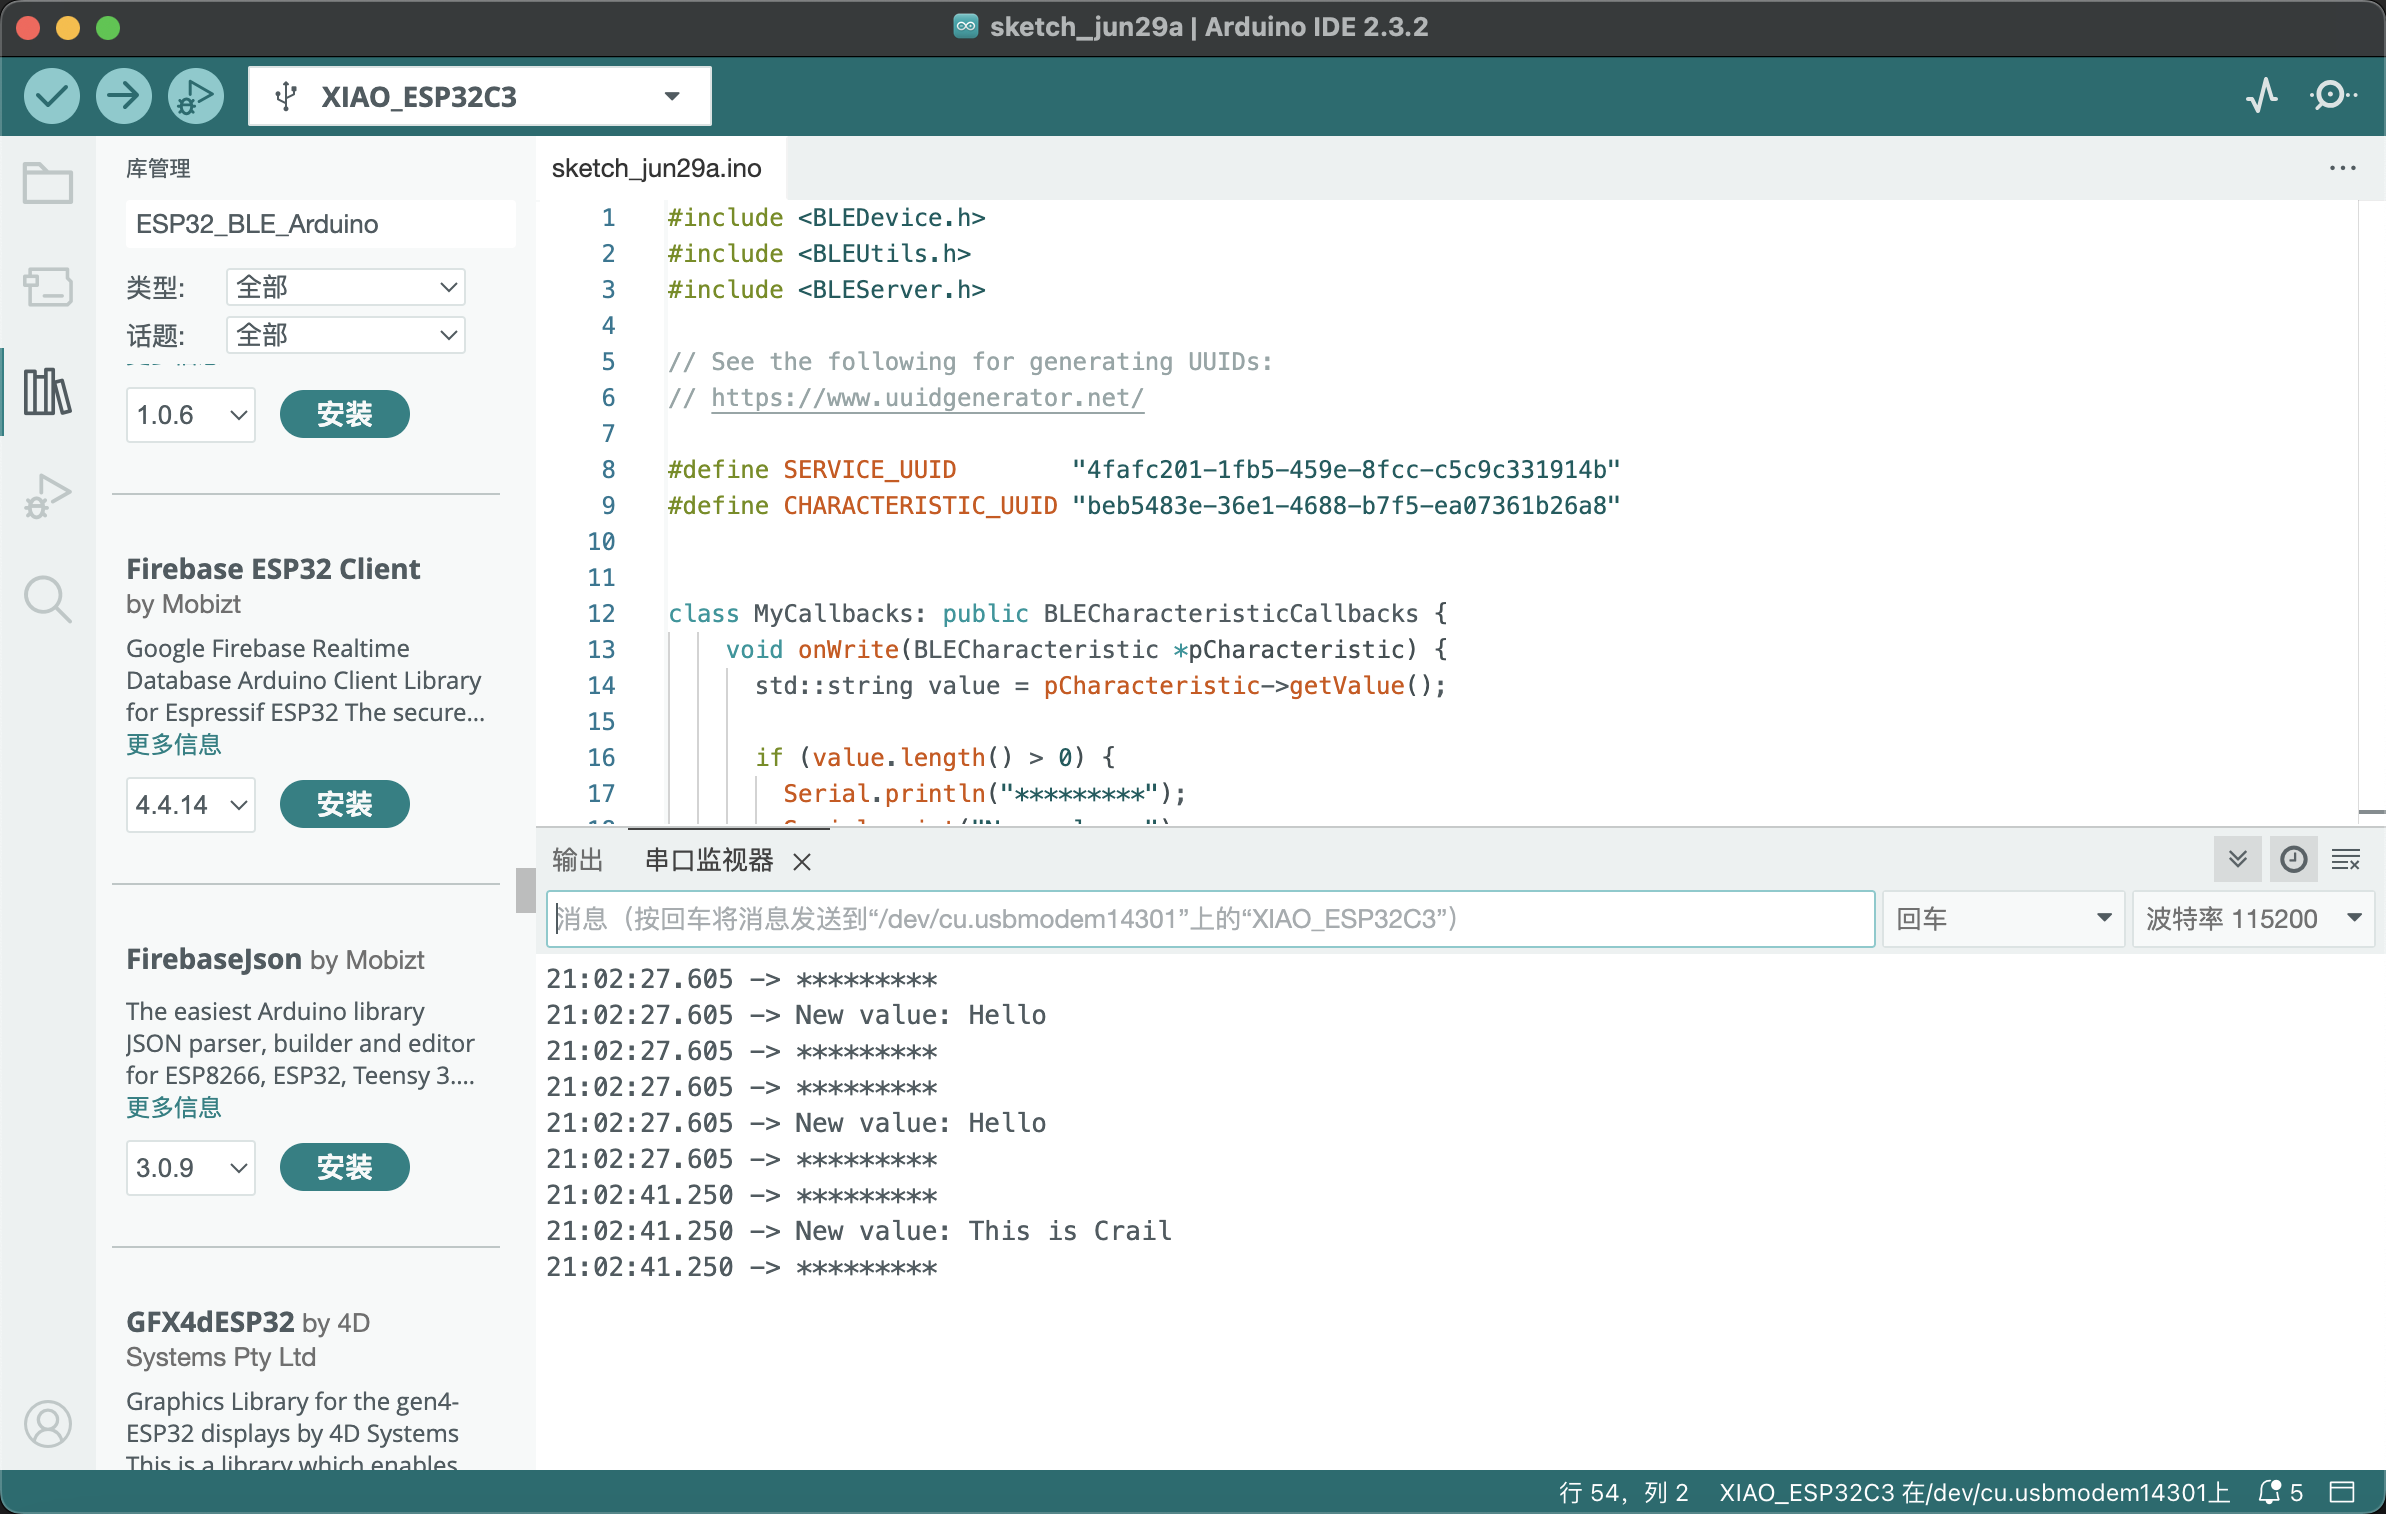Click the USB icon in board selector
Screen dimensions: 2386x1514
[x=286, y=96]
